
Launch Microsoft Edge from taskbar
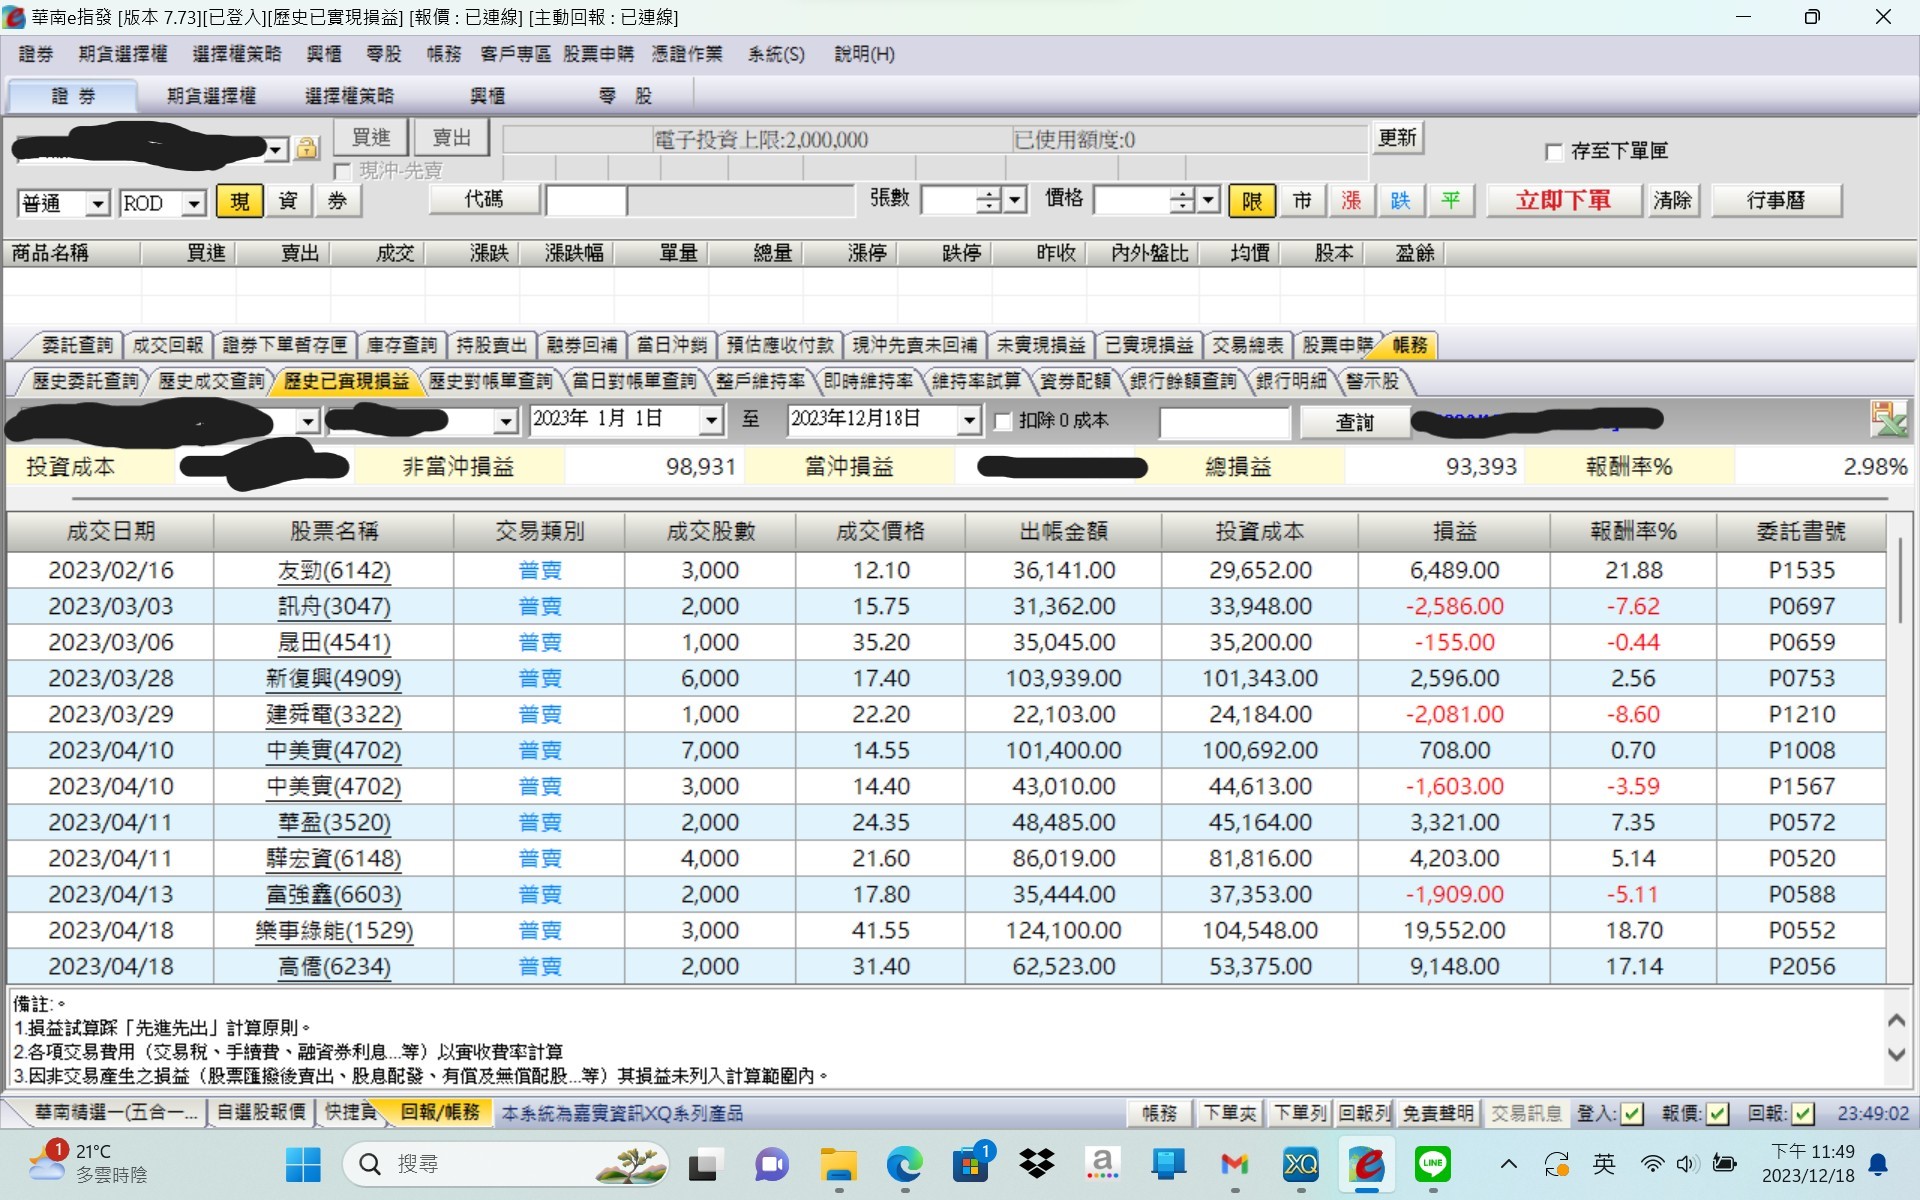point(904,1164)
